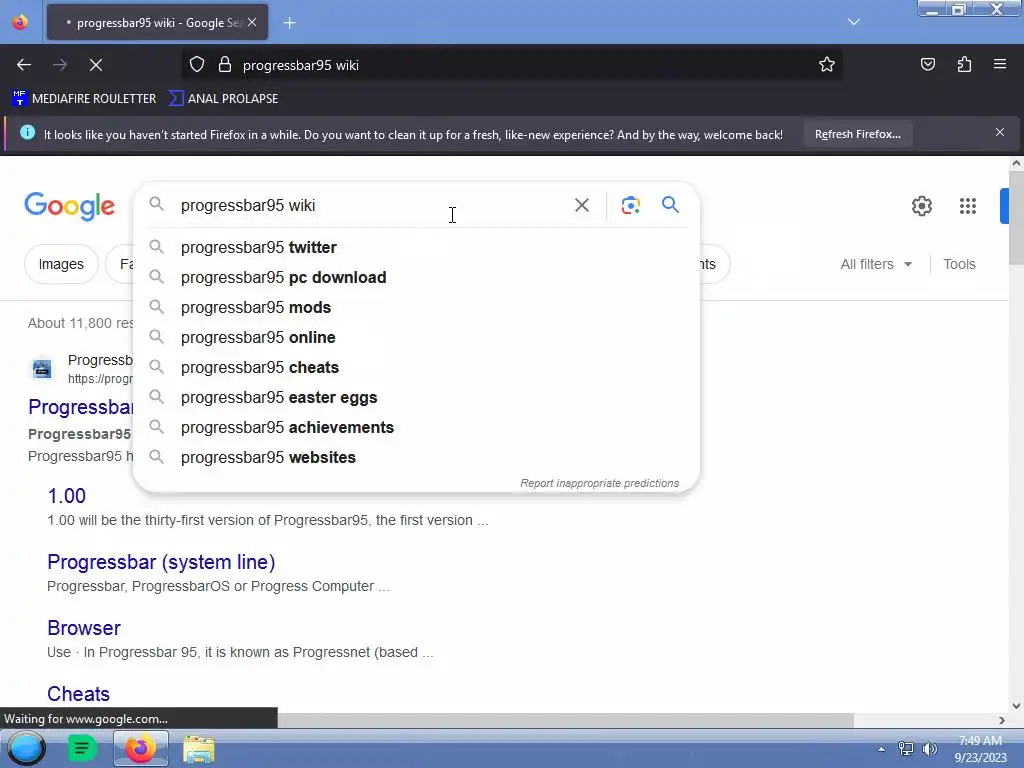The height and width of the screenshot is (768, 1024).
Task: Go to Google home via logo
Action: click(x=70, y=206)
